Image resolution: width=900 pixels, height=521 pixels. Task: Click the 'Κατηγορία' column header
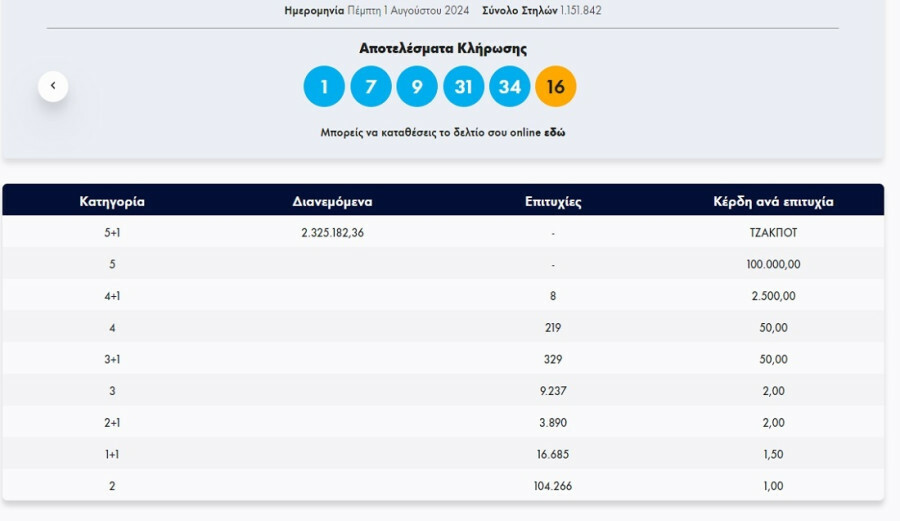click(112, 201)
